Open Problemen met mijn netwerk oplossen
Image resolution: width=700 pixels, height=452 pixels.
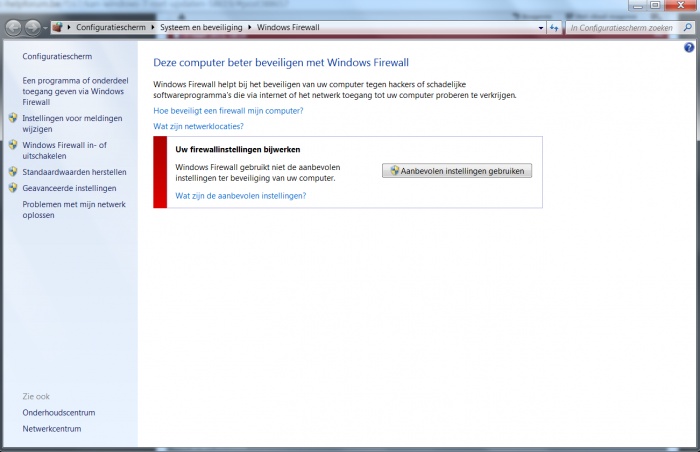point(74,209)
